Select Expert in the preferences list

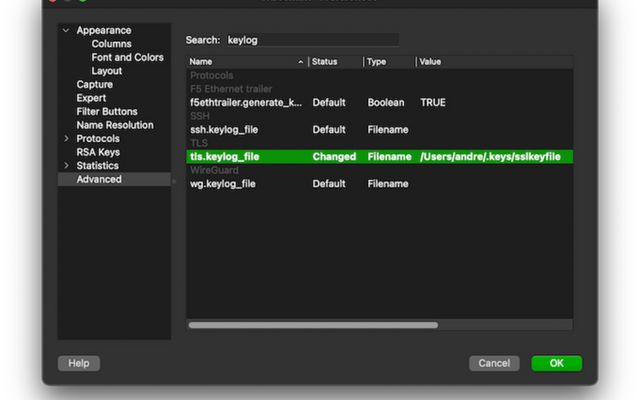coord(92,98)
